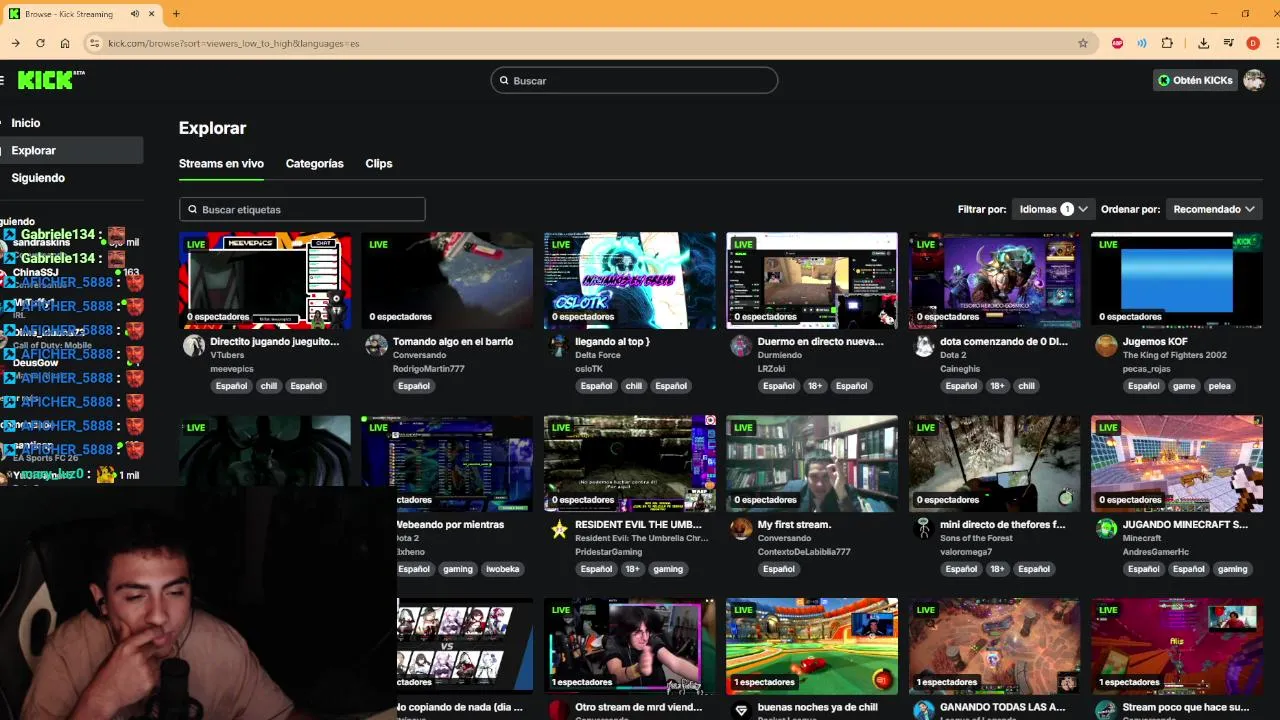Open the browser extensions puzzle icon
The width and height of the screenshot is (1280, 720).
(1167, 43)
